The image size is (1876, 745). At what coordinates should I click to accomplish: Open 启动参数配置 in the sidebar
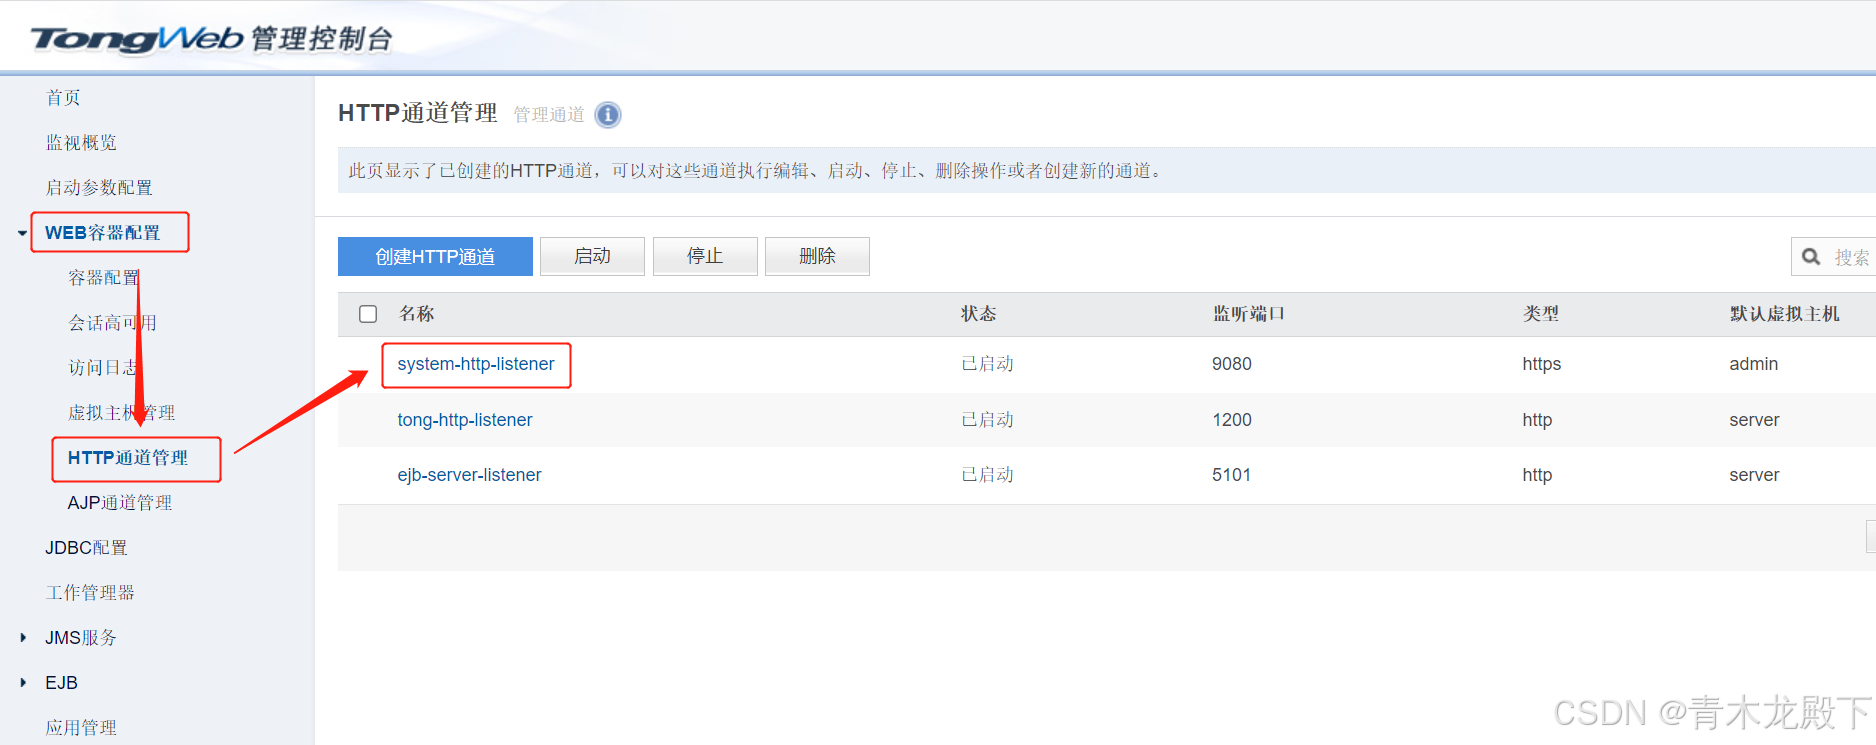[99, 187]
